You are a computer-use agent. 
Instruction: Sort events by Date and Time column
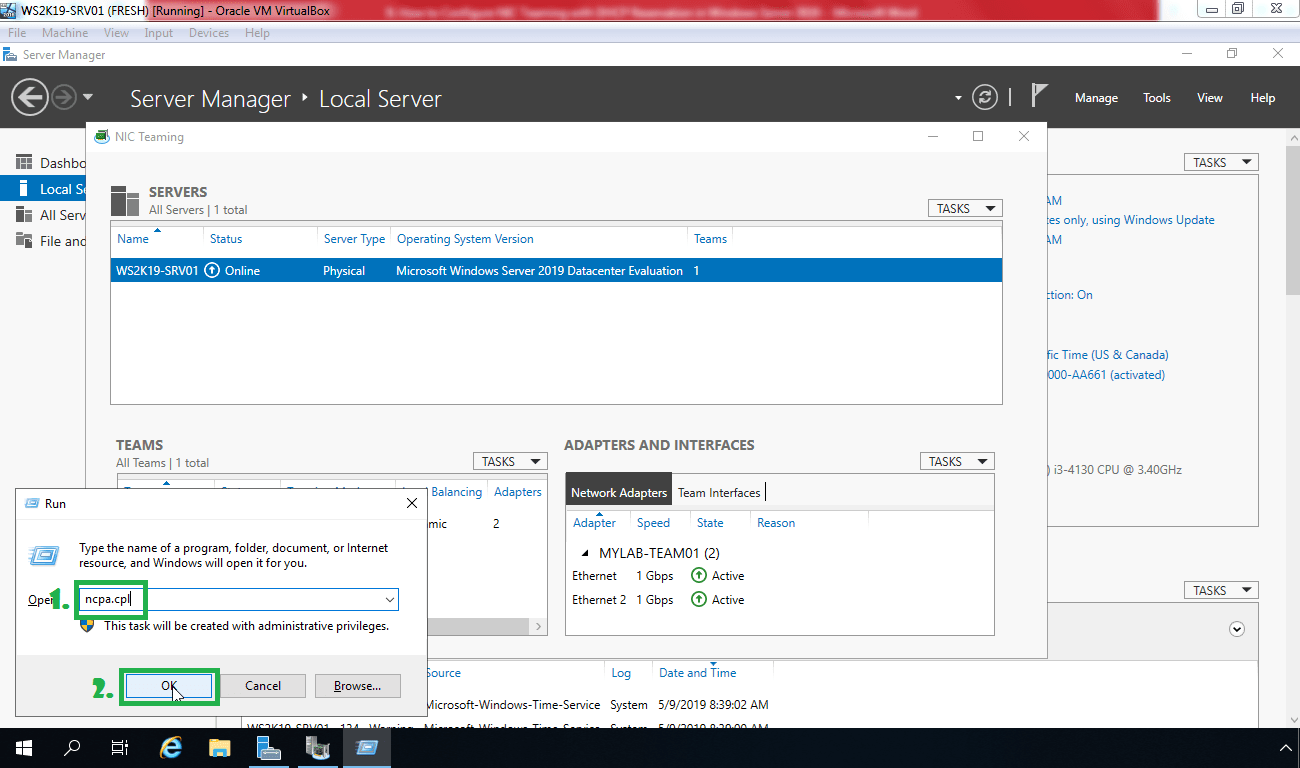[x=697, y=673]
